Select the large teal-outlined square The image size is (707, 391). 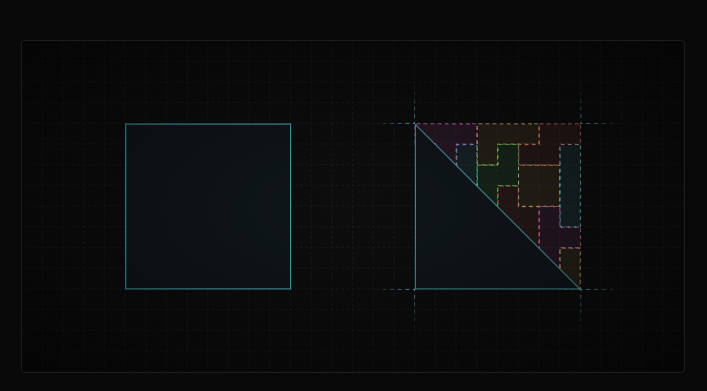208,206
